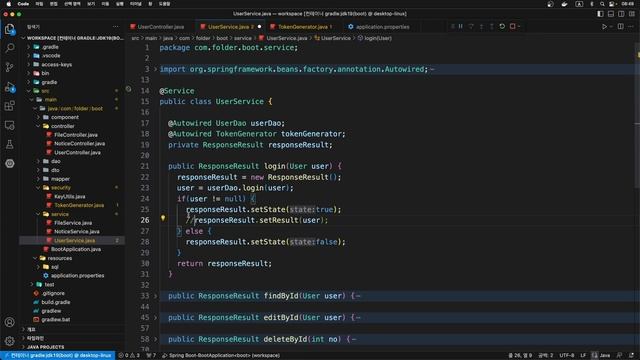Open the run dropdown arrow beside play icon
The height and width of the screenshot is (360, 640).
[611, 27]
